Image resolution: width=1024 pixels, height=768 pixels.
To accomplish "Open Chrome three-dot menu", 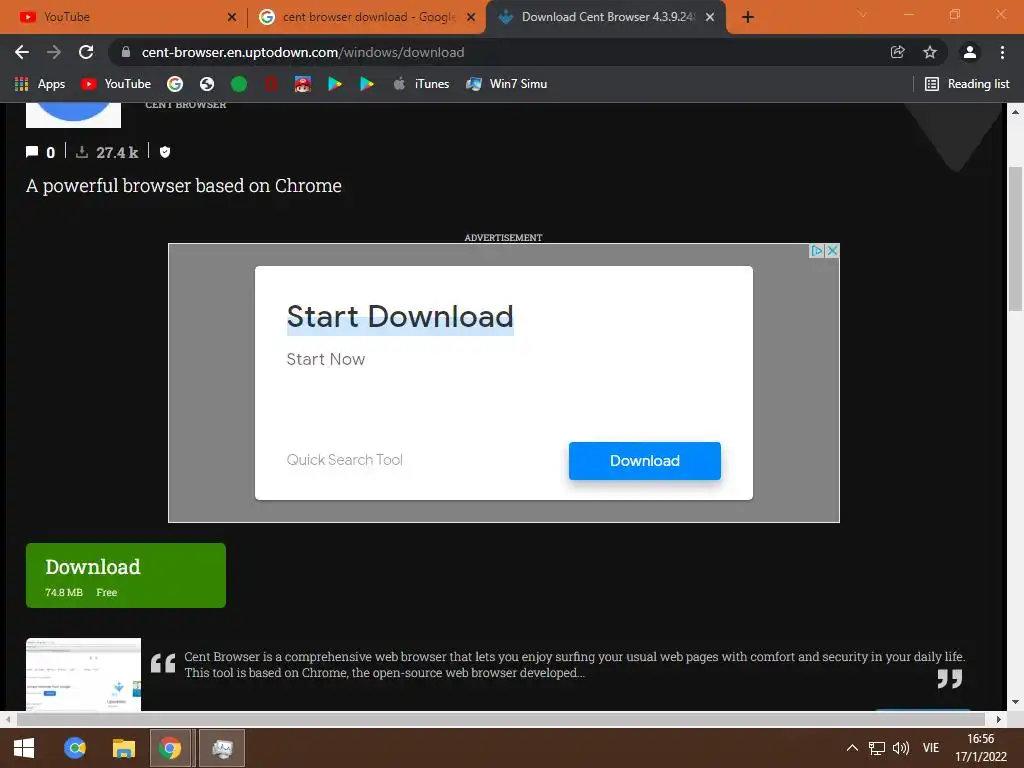I will tap(1002, 52).
